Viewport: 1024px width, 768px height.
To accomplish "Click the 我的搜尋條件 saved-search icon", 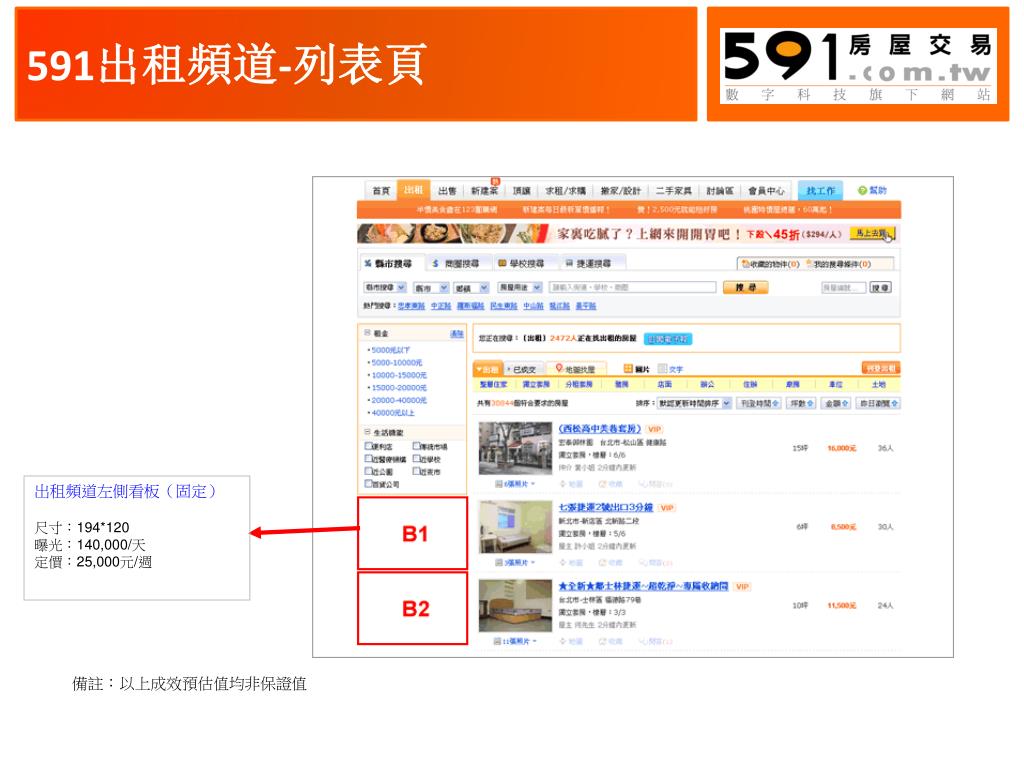I will pyautogui.click(x=809, y=264).
